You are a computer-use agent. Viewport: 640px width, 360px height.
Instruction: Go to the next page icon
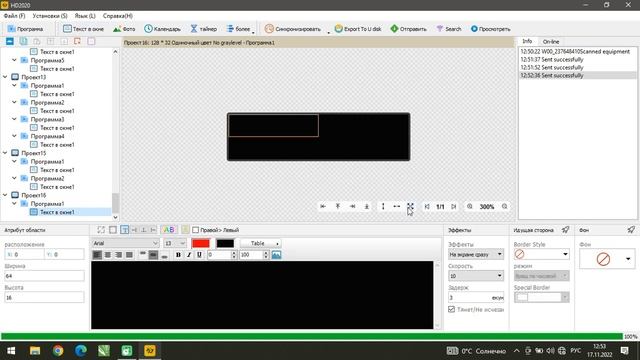pyautogui.click(x=453, y=207)
